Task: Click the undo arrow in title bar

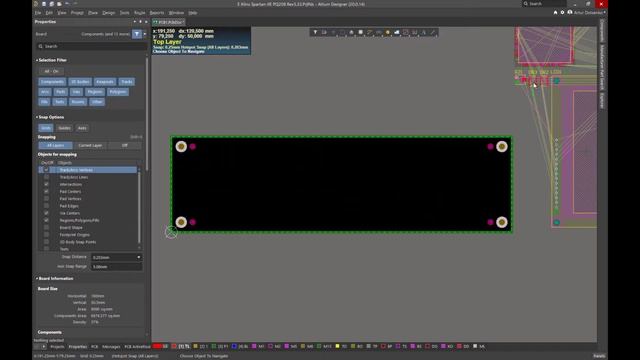Action: [x=67, y=4]
